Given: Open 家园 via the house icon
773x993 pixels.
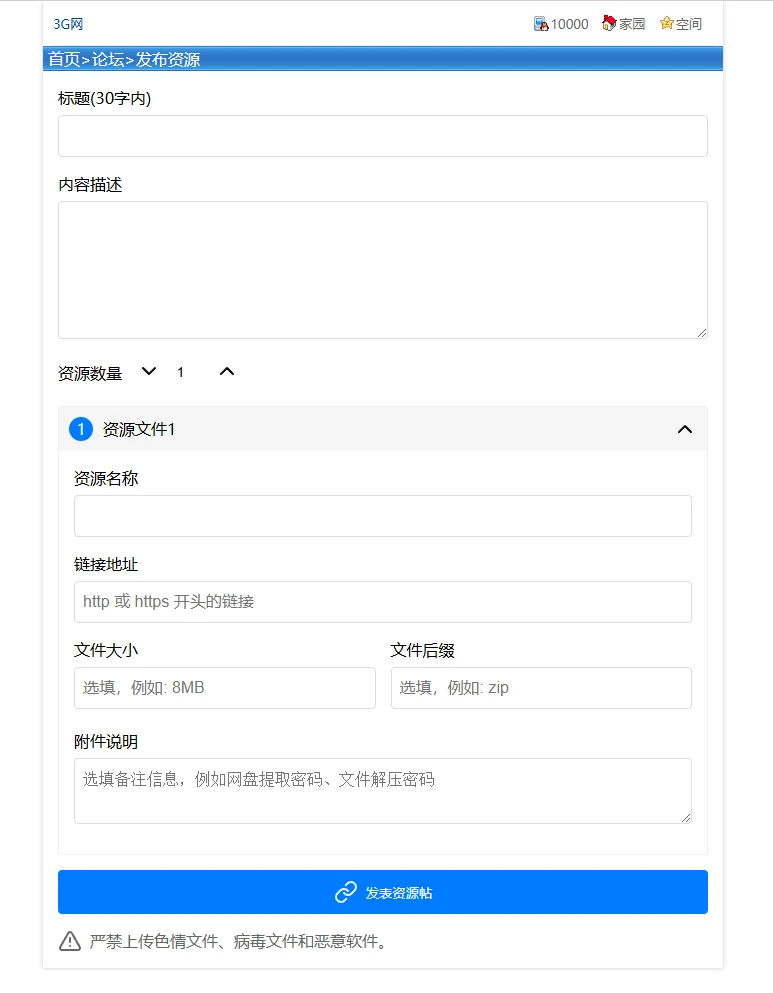Looking at the screenshot, I should [x=609, y=24].
